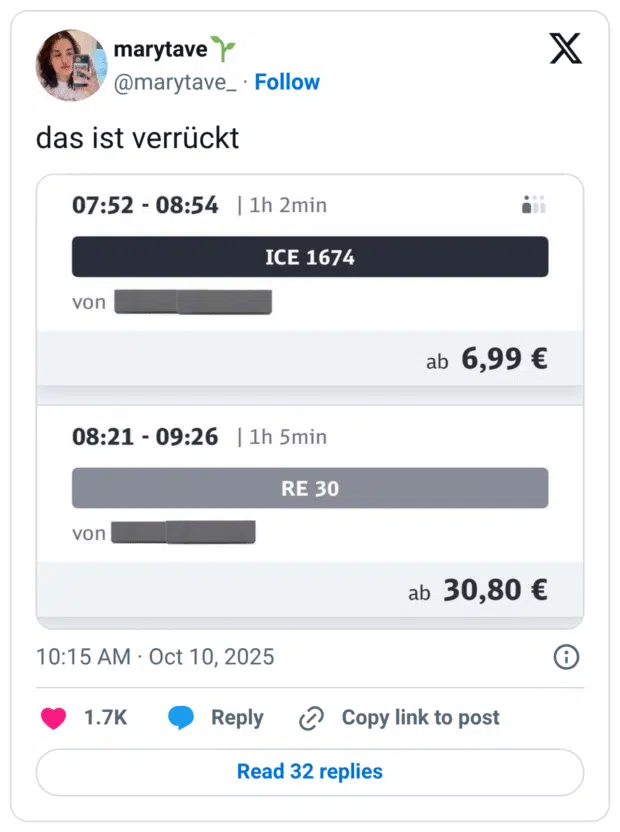The image size is (620, 832).
Task: Click the 1.7K likes count
Action: tap(105, 717)
